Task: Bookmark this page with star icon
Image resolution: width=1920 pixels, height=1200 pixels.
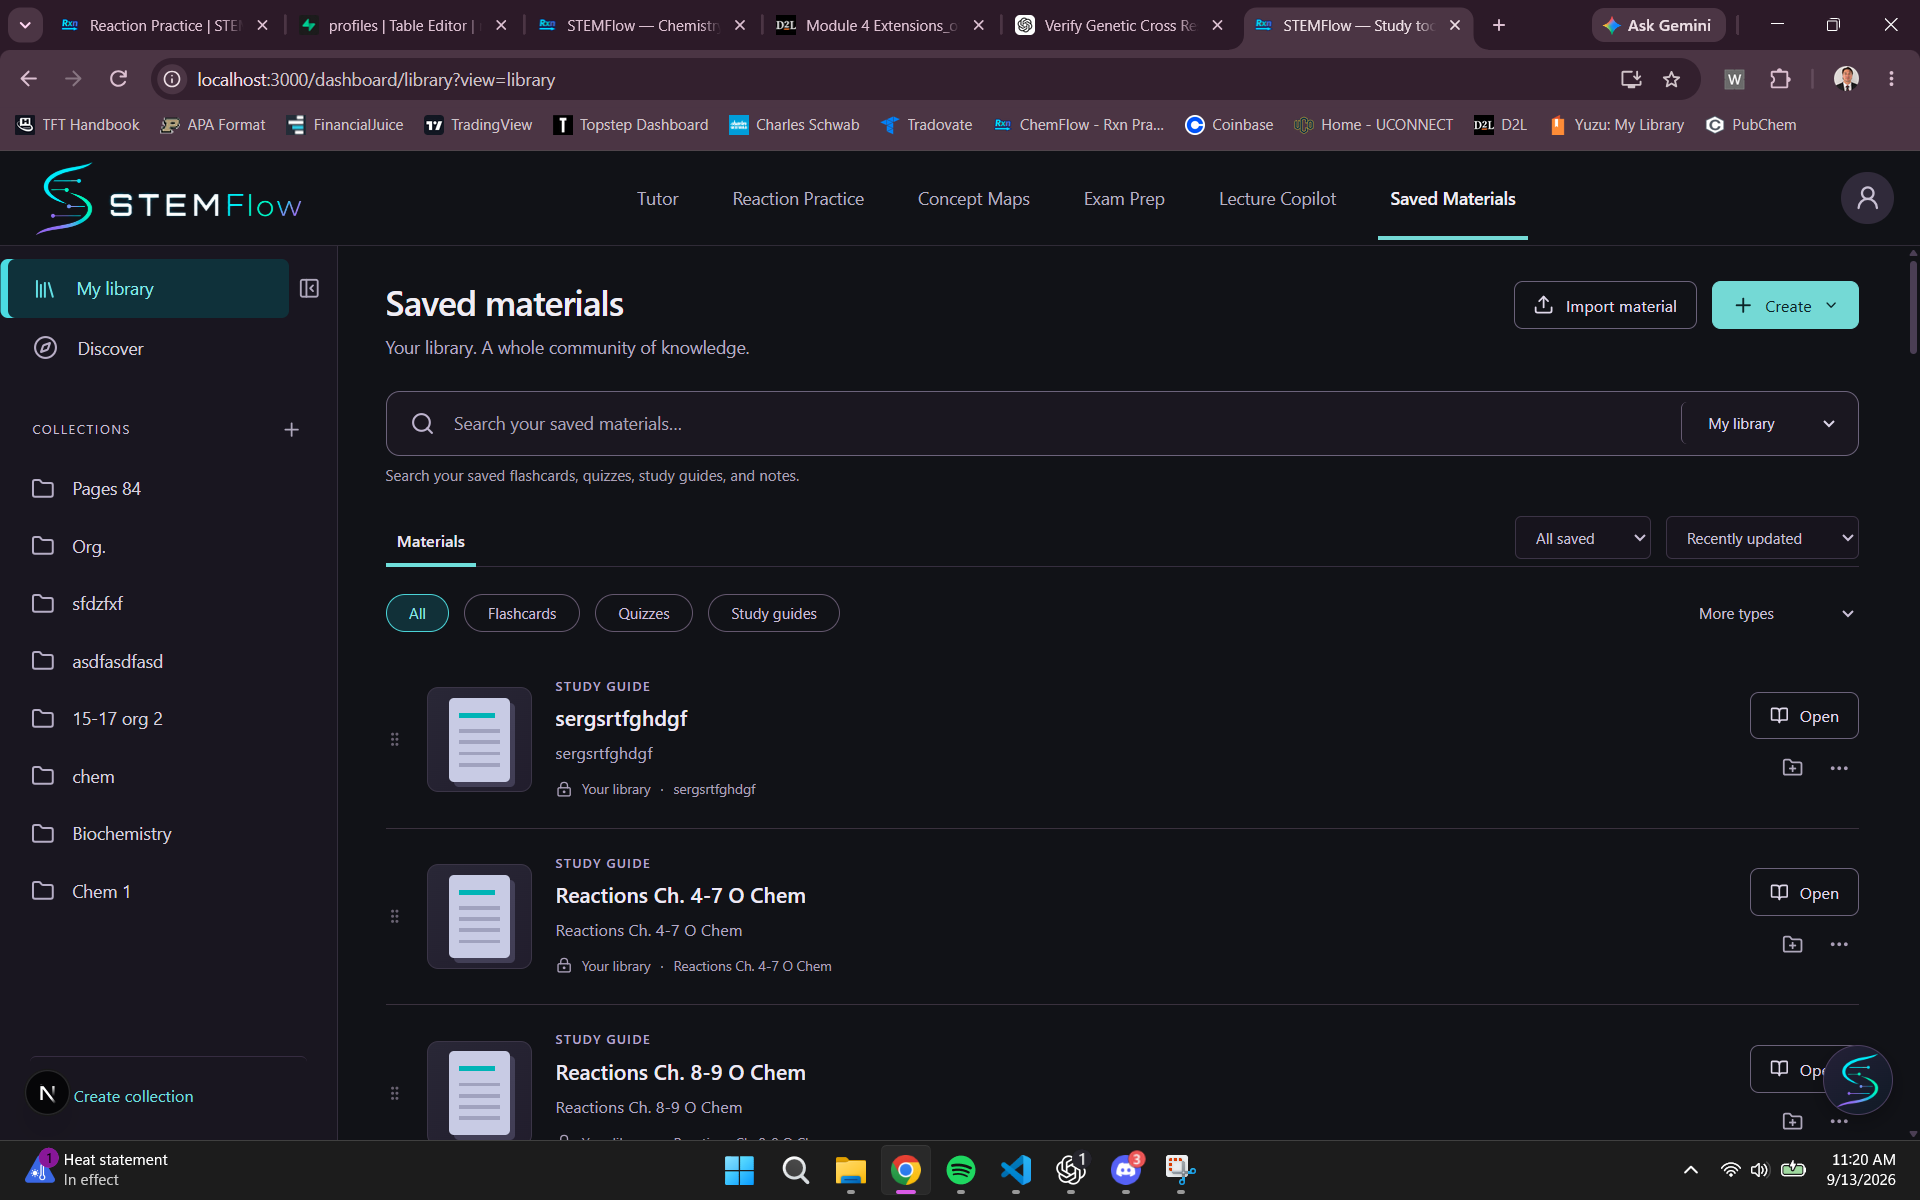Action: (x=1671, y=79)
